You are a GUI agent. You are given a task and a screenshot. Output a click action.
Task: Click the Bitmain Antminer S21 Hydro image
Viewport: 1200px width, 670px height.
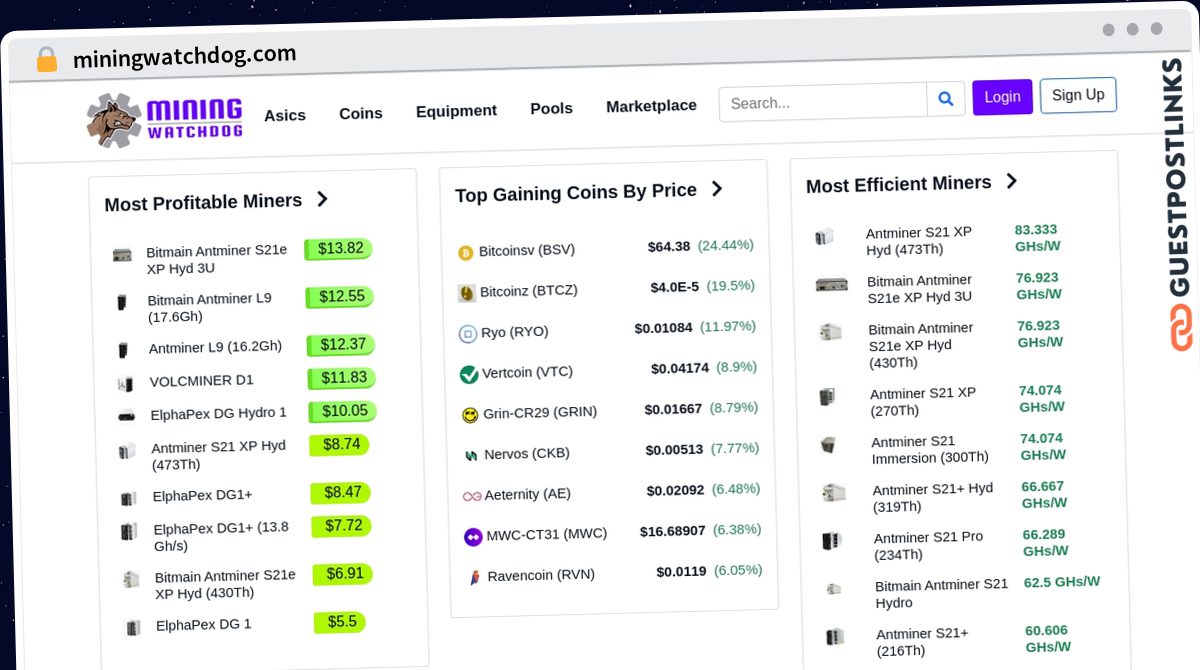833,589
